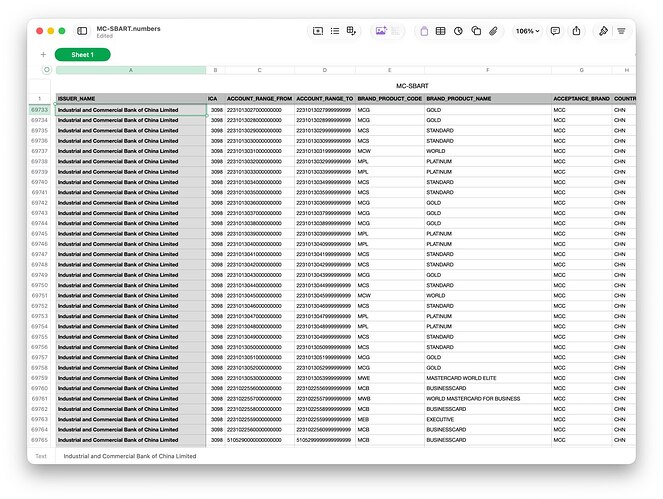Click STANDARD cell in row 69735
Image resolution: width=663 pixels, height=499 pixels.
488,131
